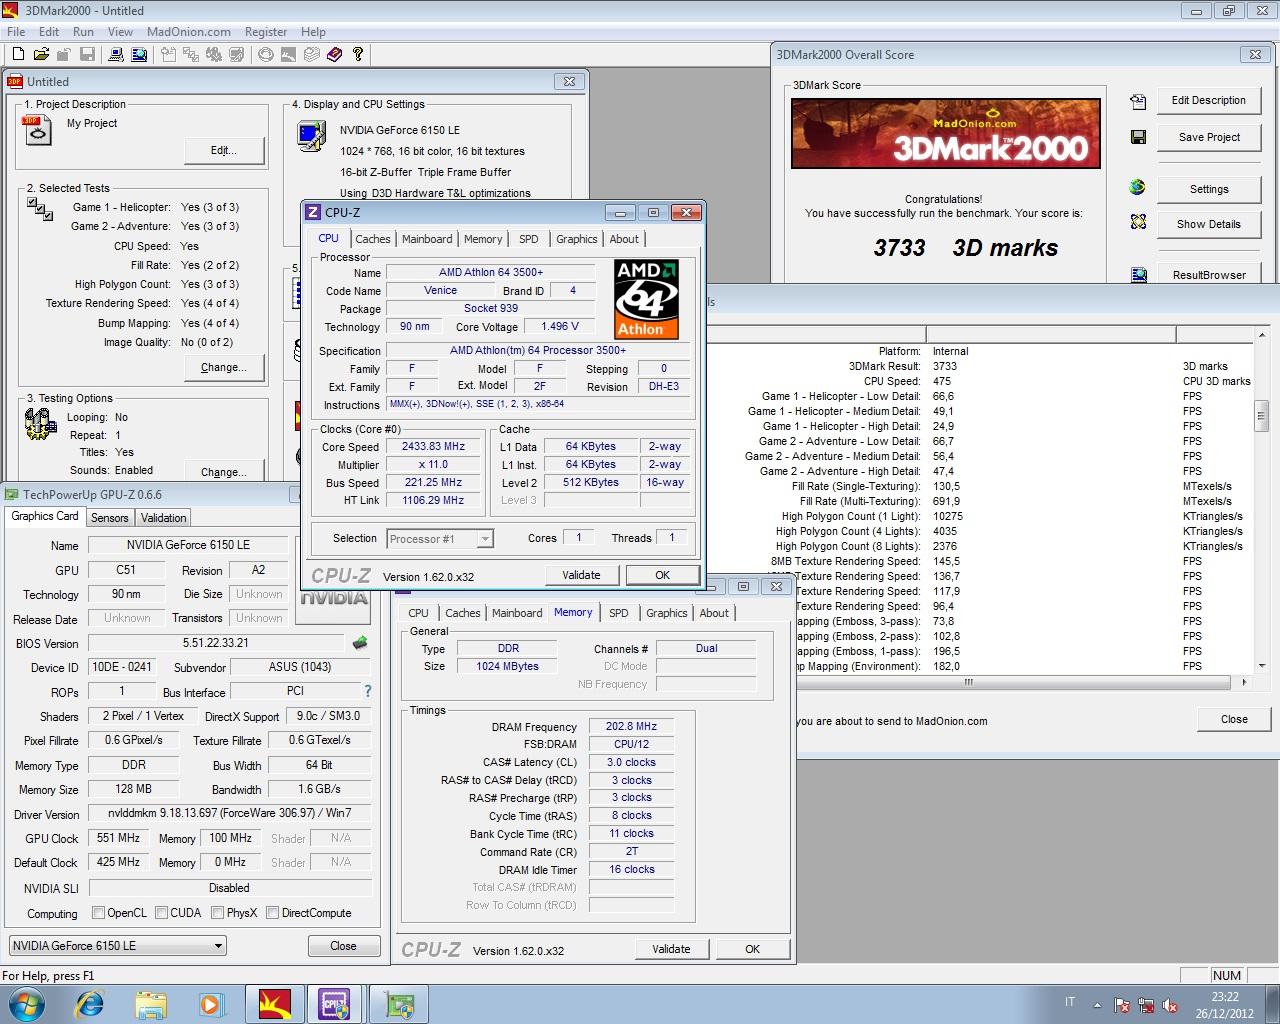
Task: Open the File menu
Action: pos(16,32)
